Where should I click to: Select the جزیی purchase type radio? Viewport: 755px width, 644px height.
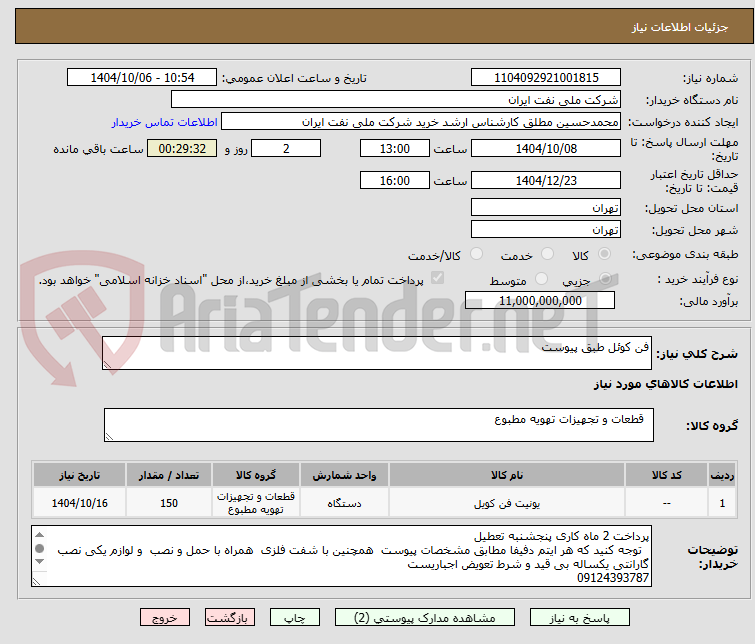605,279
